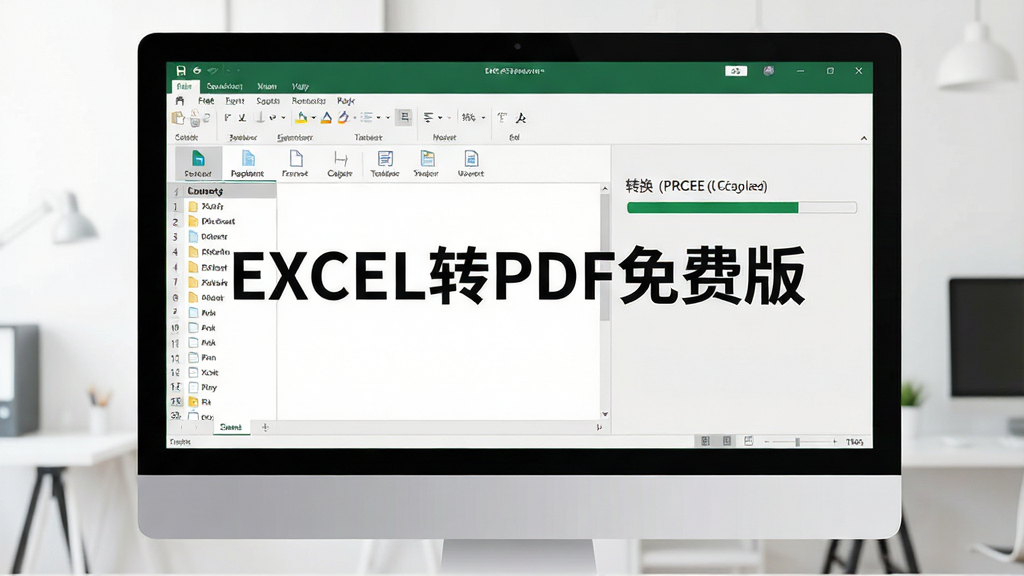Switch to Page Break preview in status bar
This screenshot has width=1024, height=576.
748,441
